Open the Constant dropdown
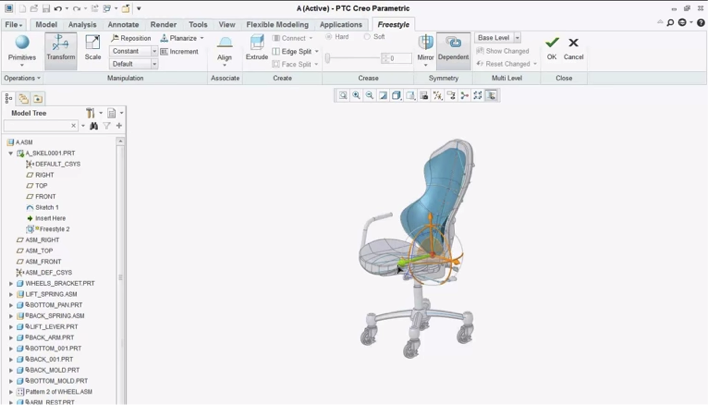Viewport: 708px width, 405px height. coord(134,51)
